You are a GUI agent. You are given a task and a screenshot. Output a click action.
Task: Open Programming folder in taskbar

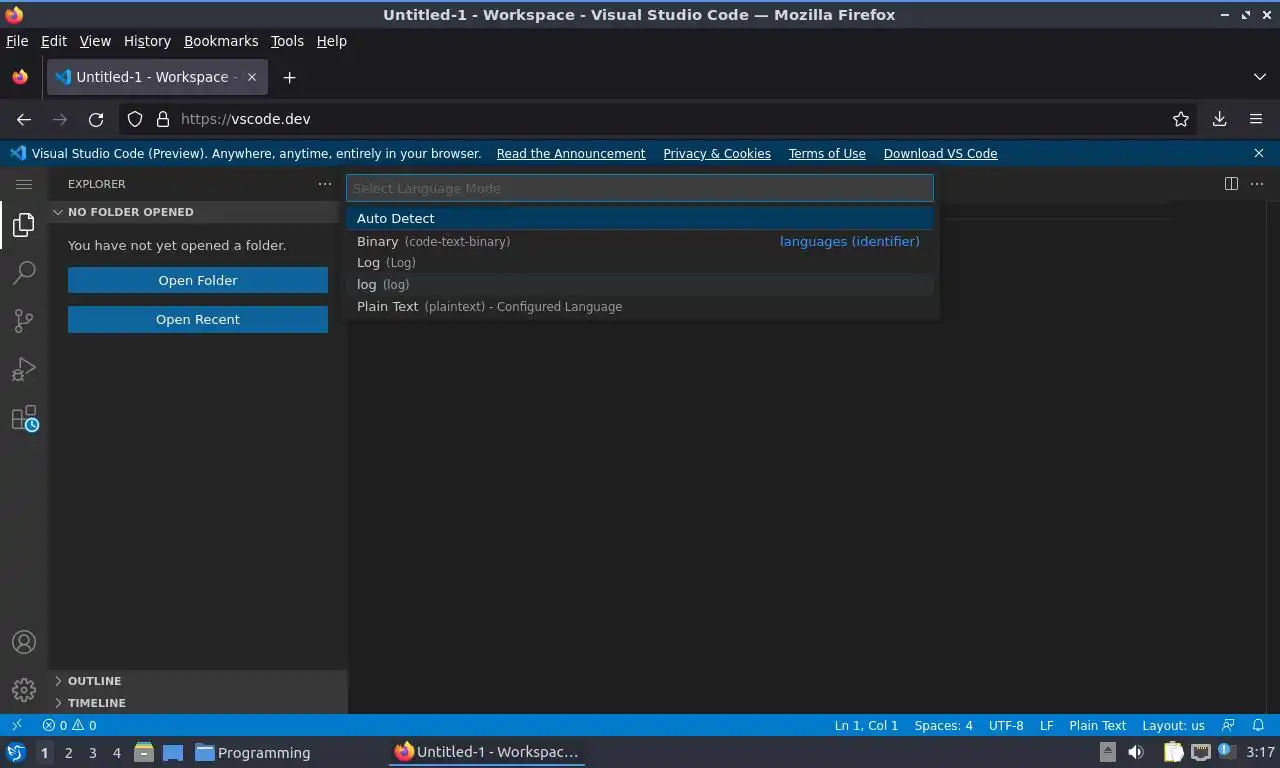(x=252, y=752)
